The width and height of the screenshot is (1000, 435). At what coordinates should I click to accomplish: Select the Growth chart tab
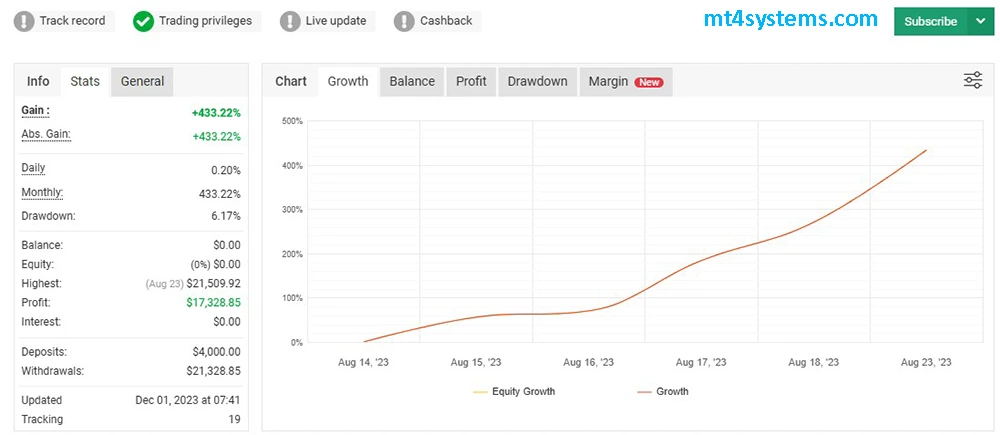tap(348, 82)
